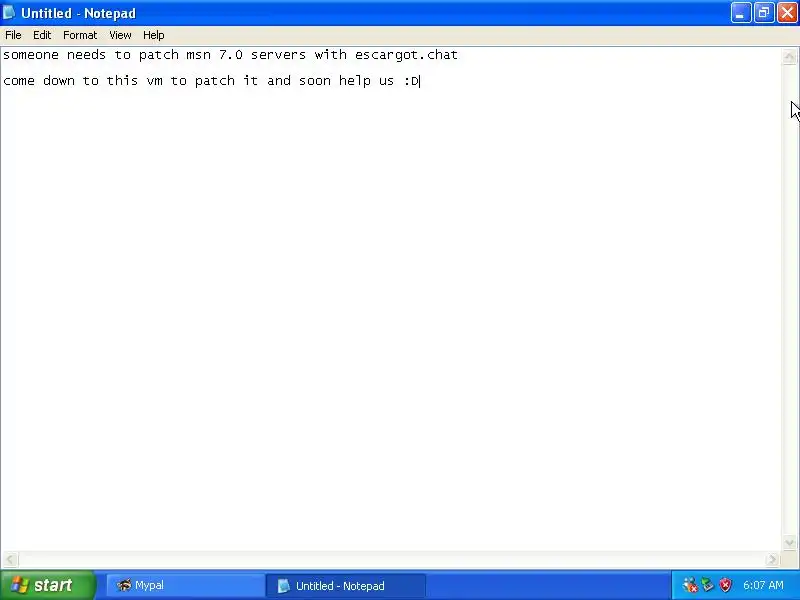Viewport: 800px width, 600px height.
Task: Click the word 'escargot.chat' in the text
Action: click(406, 55)
